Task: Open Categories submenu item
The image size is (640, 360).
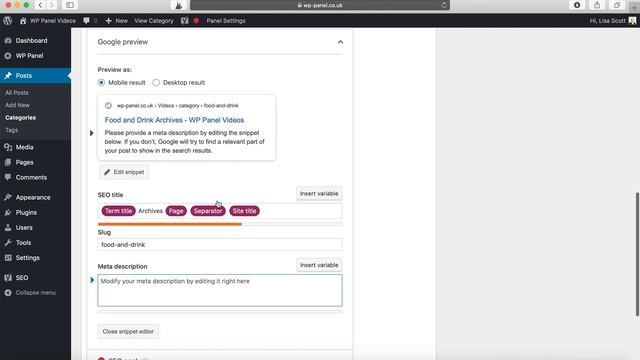Action: pyautogui.click(x=20, y=118)
